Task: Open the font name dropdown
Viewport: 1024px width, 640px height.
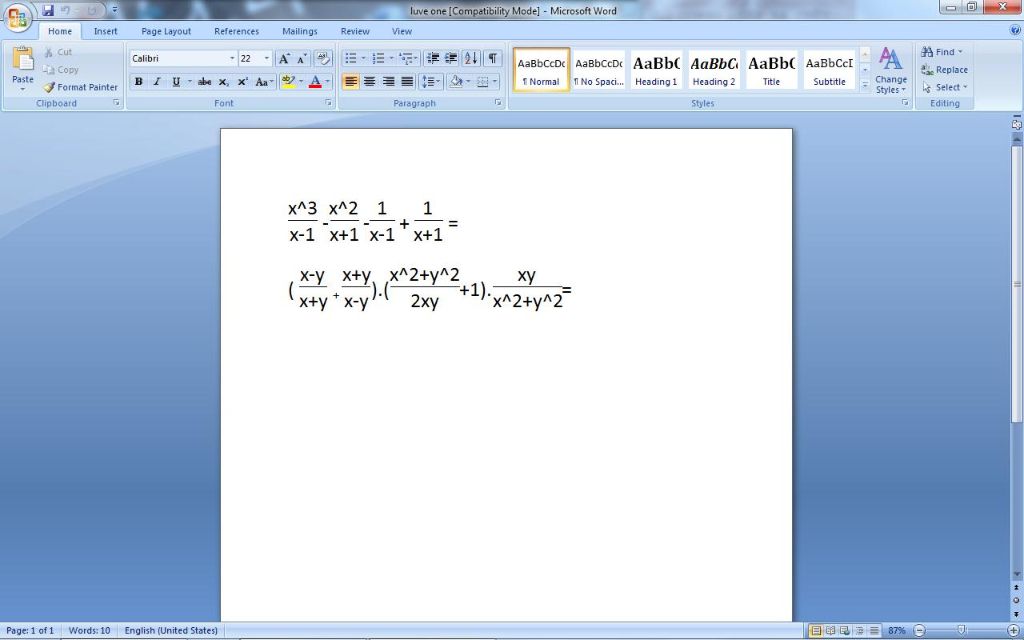Action: (x=232, y=59)
